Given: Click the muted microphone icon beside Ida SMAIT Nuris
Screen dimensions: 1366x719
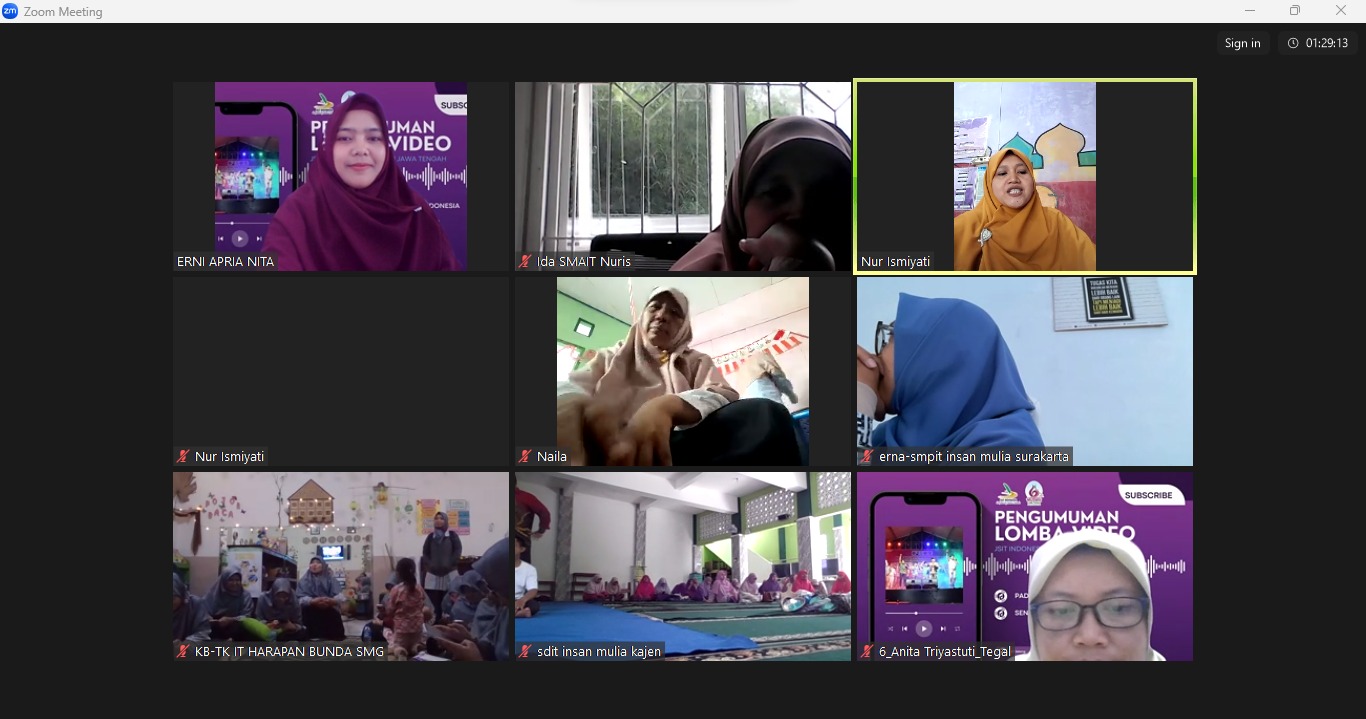Looking at the screenshot, I should 525,262.
